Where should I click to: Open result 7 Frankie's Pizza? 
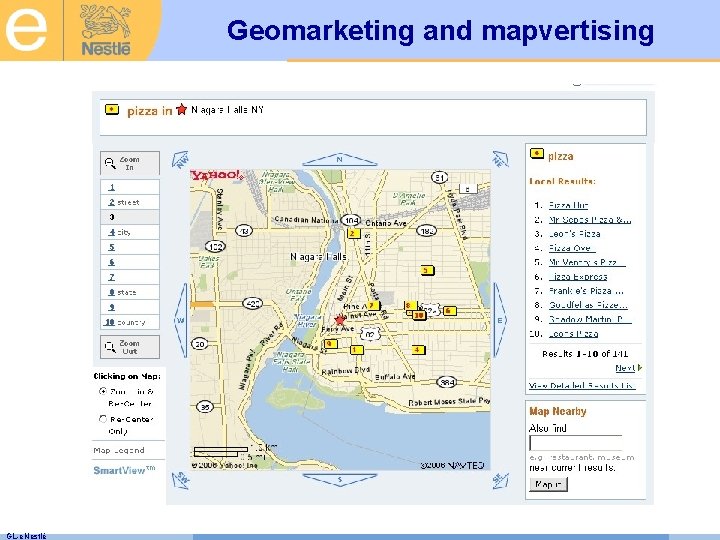point(586,291)
